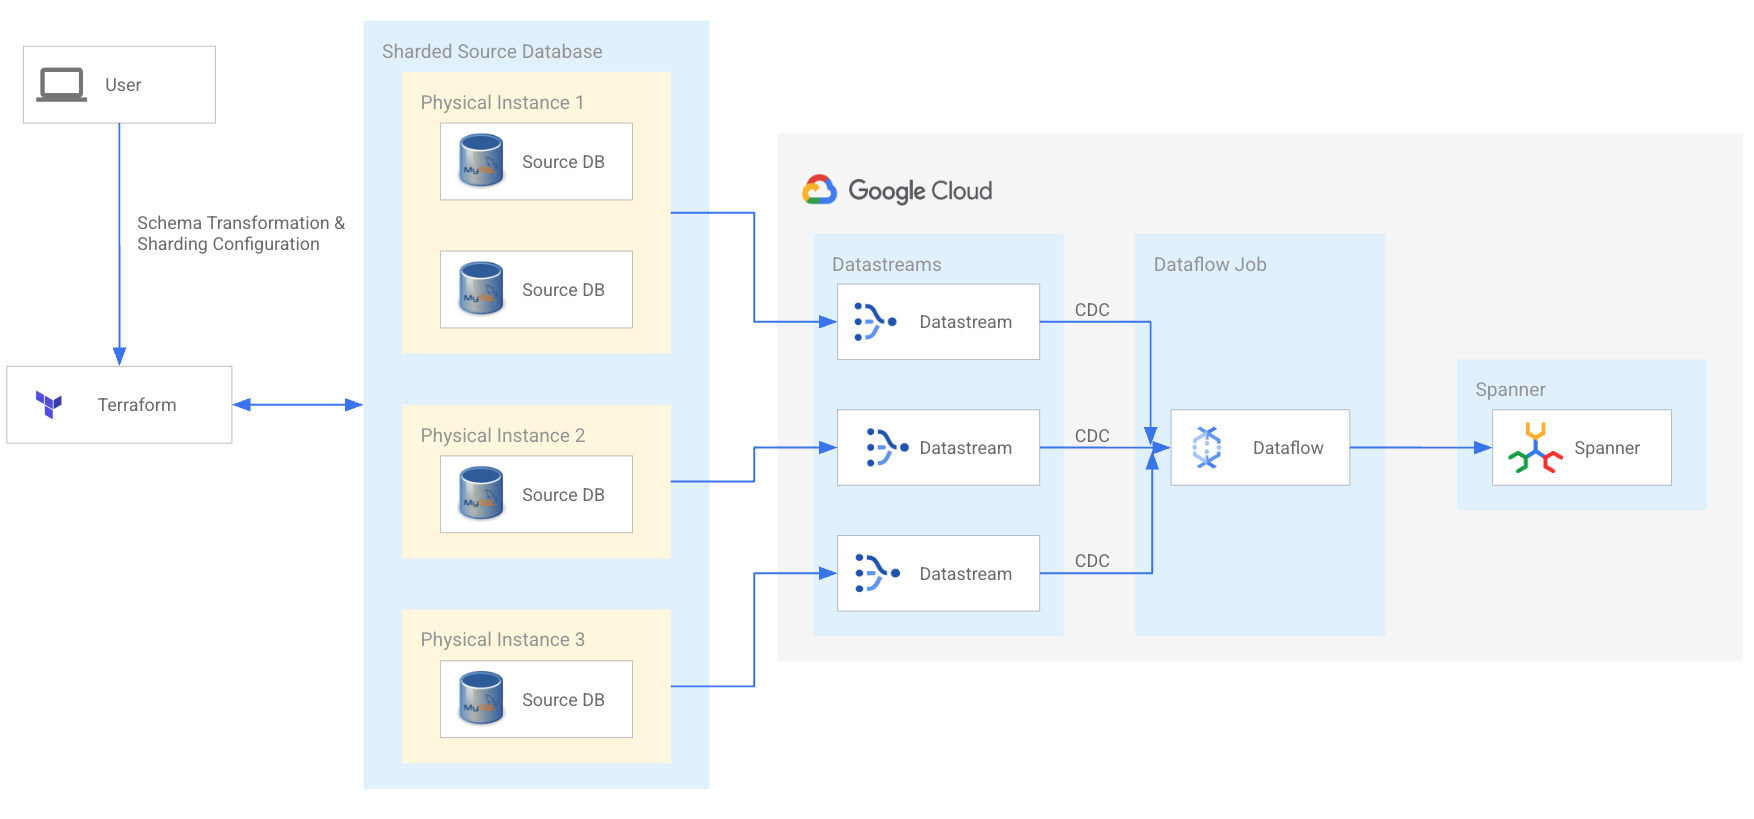
Task: Click the Sharded Source Database title
Action: [492, 52]
